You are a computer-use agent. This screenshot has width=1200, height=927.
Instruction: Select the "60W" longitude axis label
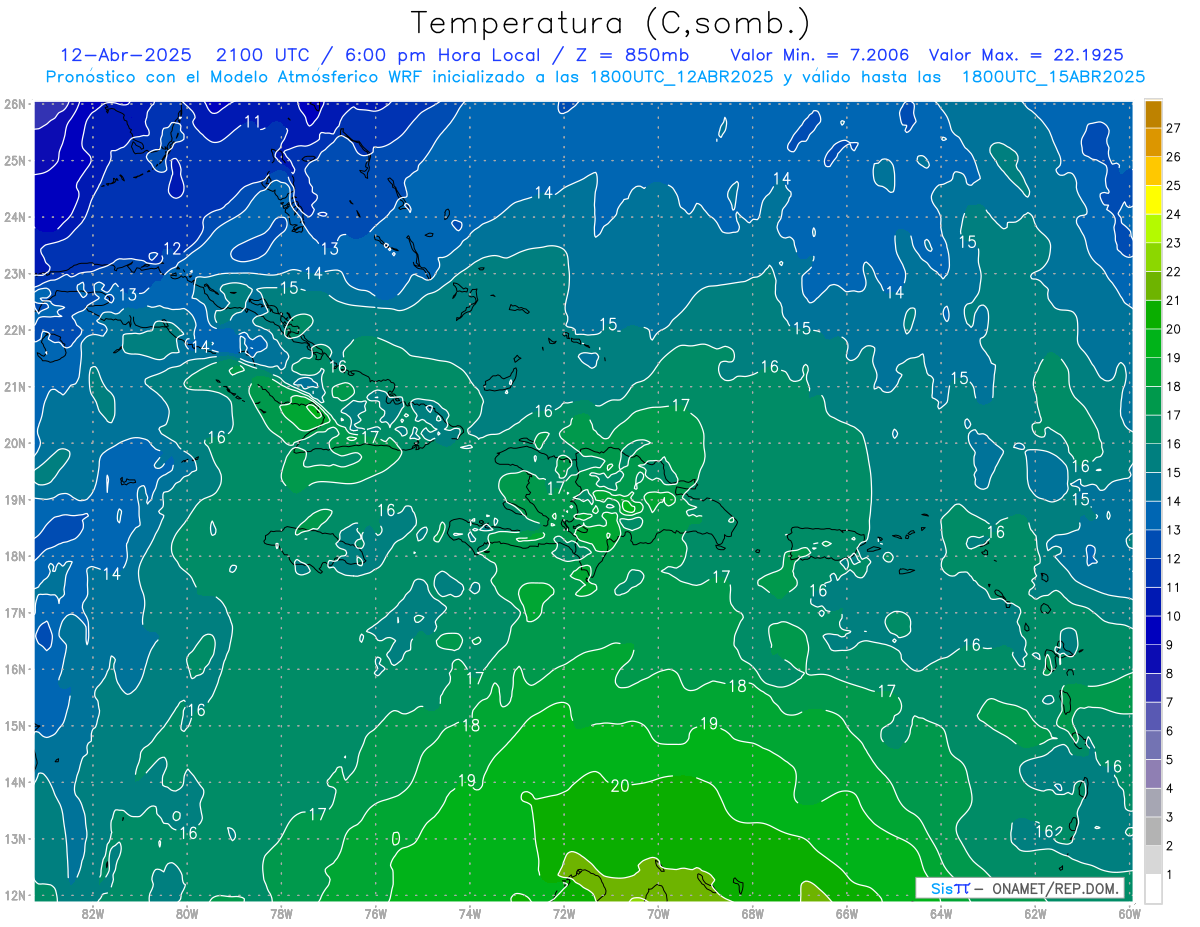pyautogui.click(x=1129, y=913)
